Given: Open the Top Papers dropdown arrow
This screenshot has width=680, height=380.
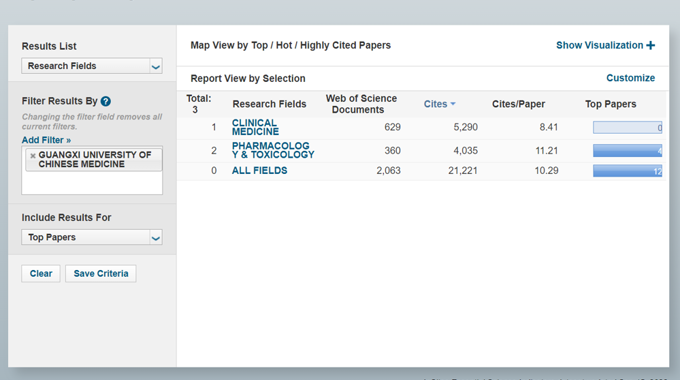Looking at the screenshot, I should (x=156, y=238).
